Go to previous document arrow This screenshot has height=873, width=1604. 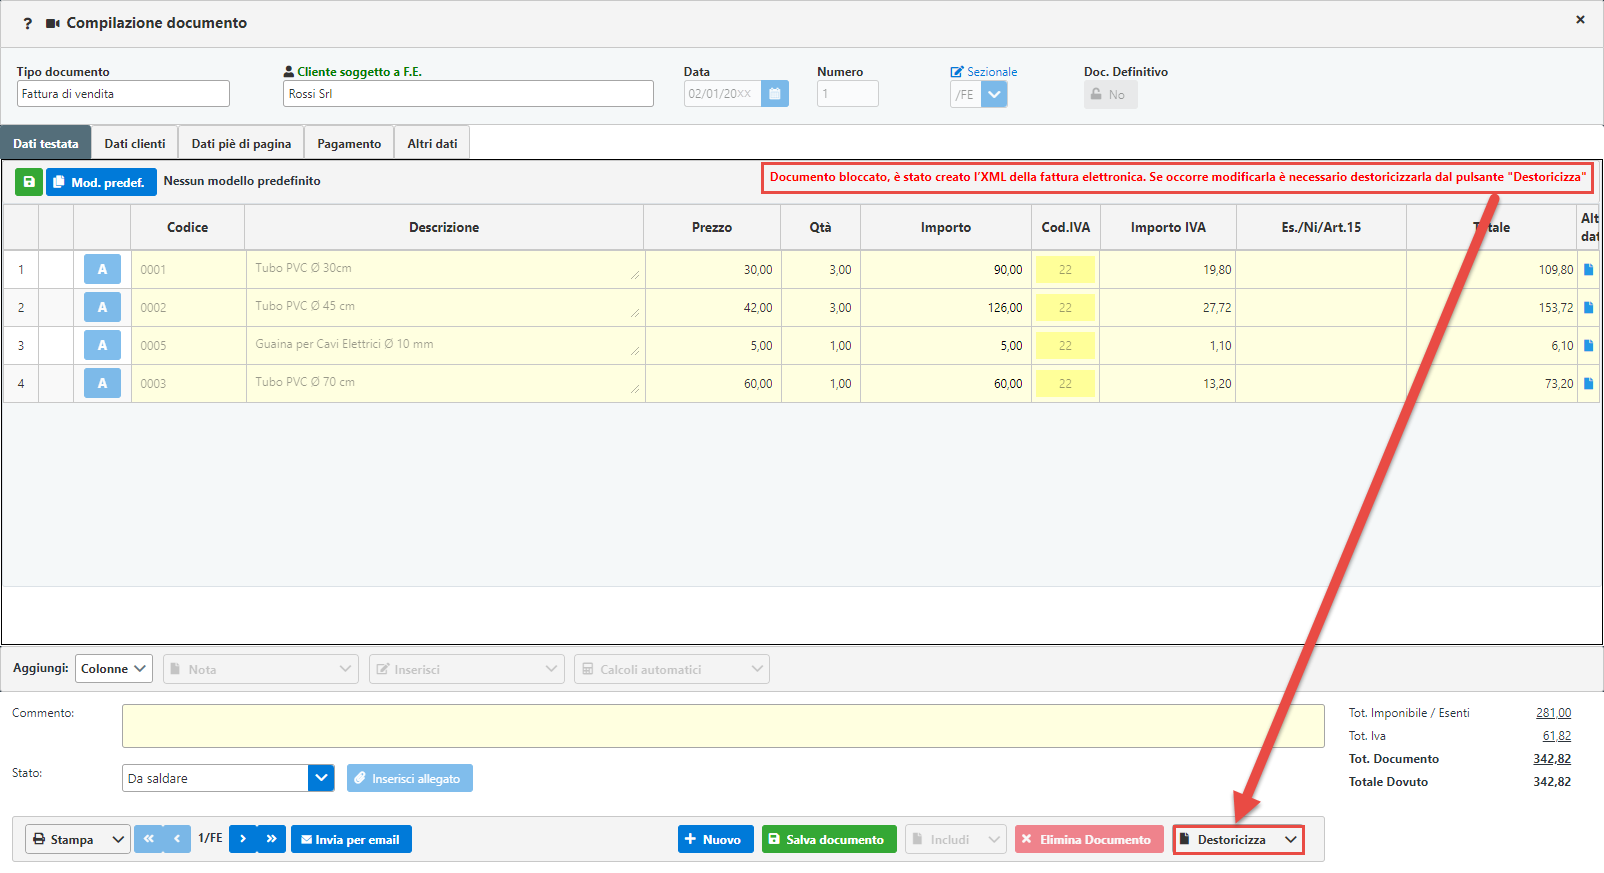pyautogui.click(x=176, y=839)
